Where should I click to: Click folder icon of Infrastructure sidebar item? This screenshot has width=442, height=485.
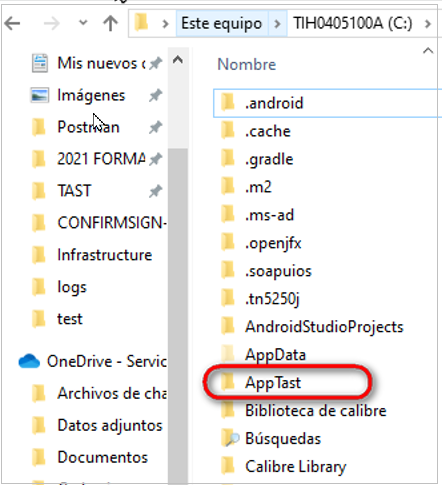point(39,255)
